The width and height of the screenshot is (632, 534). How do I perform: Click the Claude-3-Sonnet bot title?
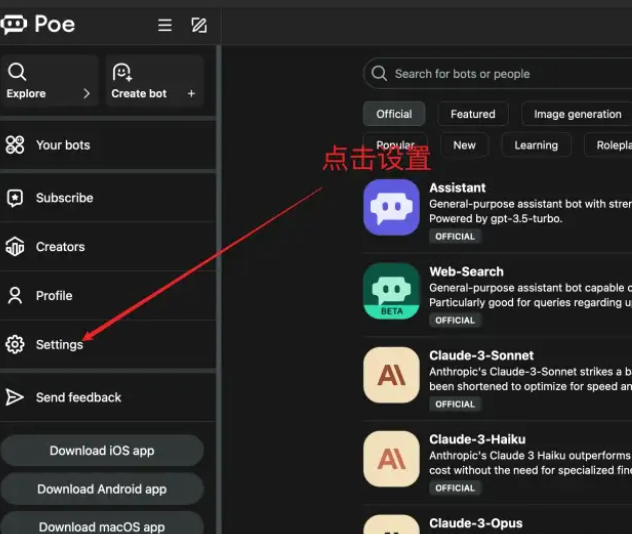481,355
